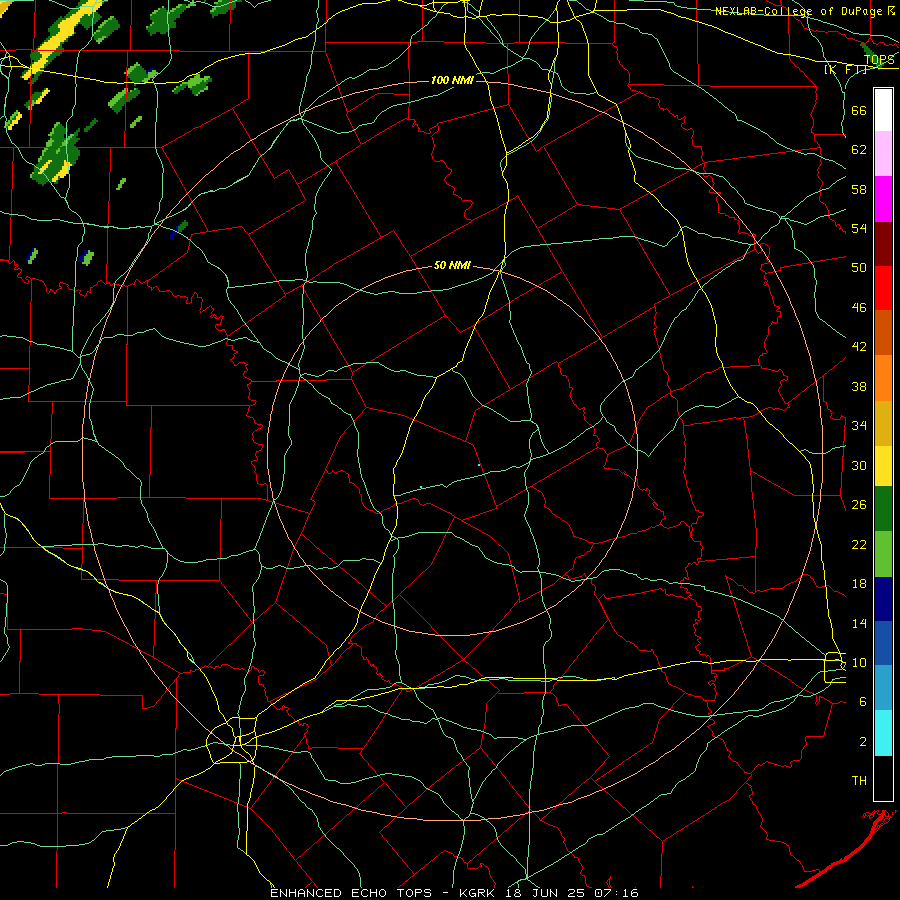The height and width of the screenshot is (900, 900).
Task: Click the 07:16 timestamp
Action: tap(619, 893)
